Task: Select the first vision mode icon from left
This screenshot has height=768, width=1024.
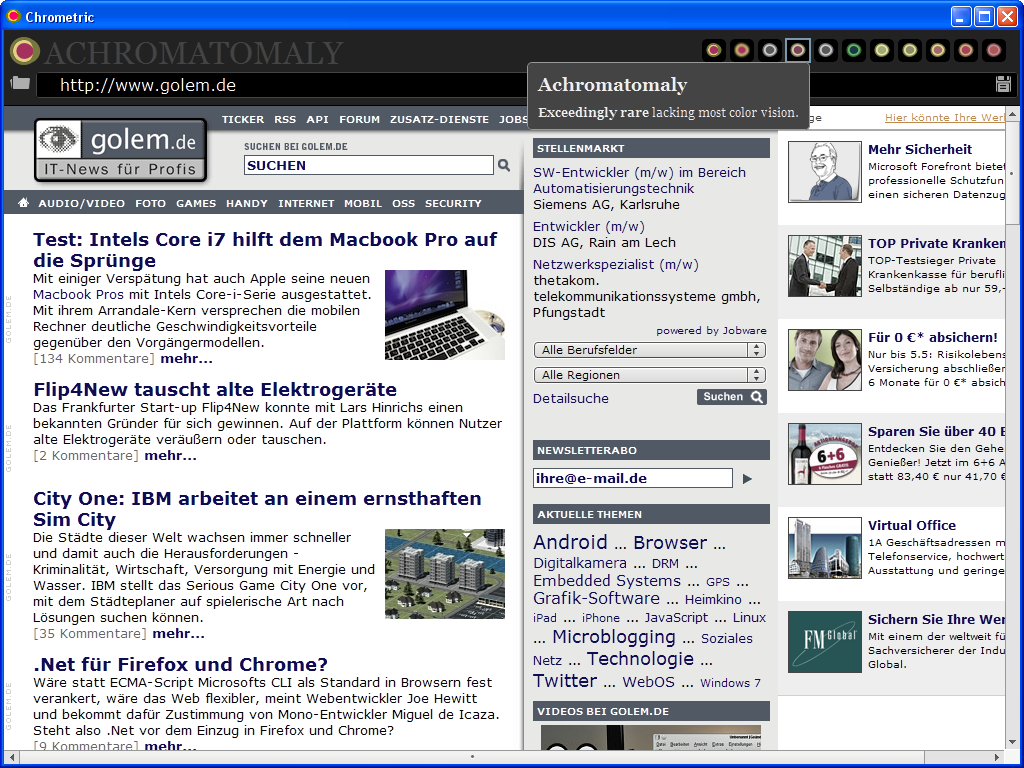Action: pyautogui.click(x=714, y=50)
